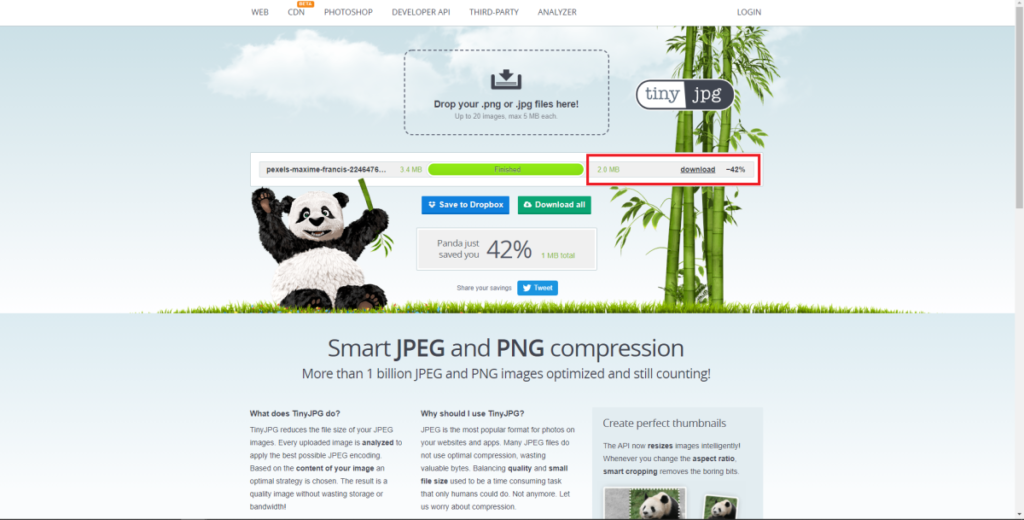Open the ANALYZER page
The height and width of the screenshot is (520, 1024).
click(x=557, y=12)
